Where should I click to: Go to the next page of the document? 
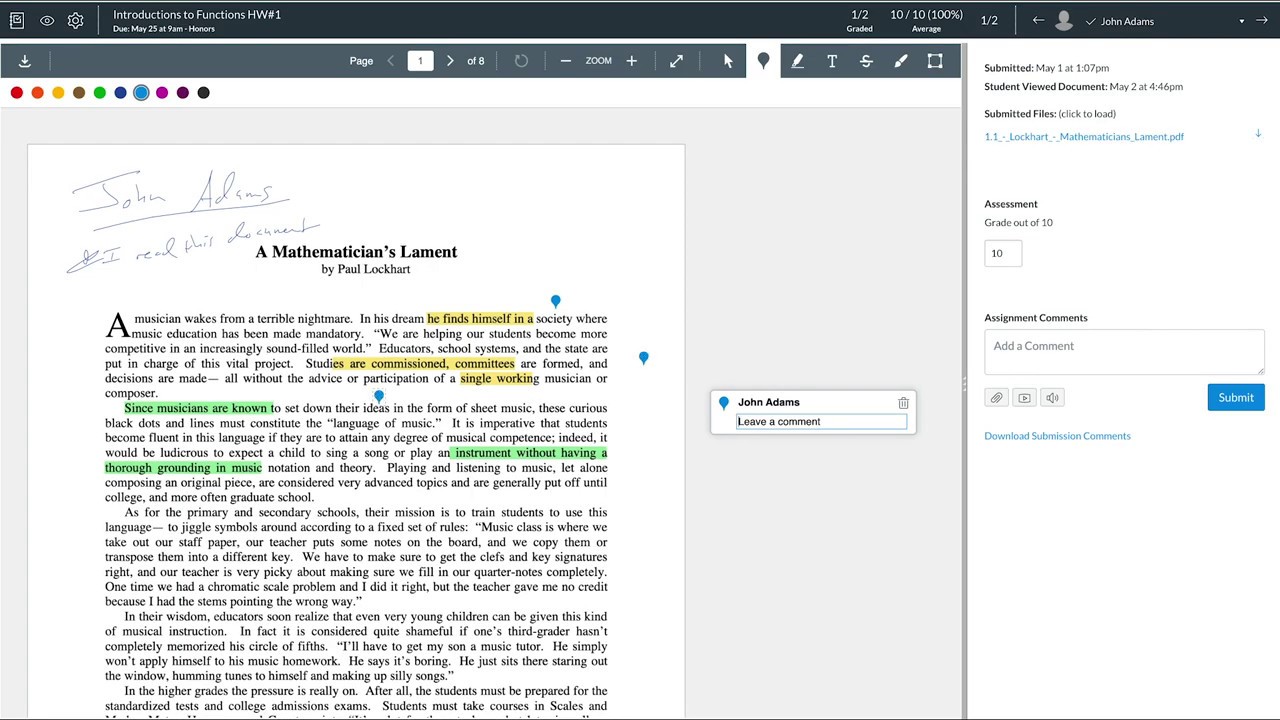coord(450,61)
